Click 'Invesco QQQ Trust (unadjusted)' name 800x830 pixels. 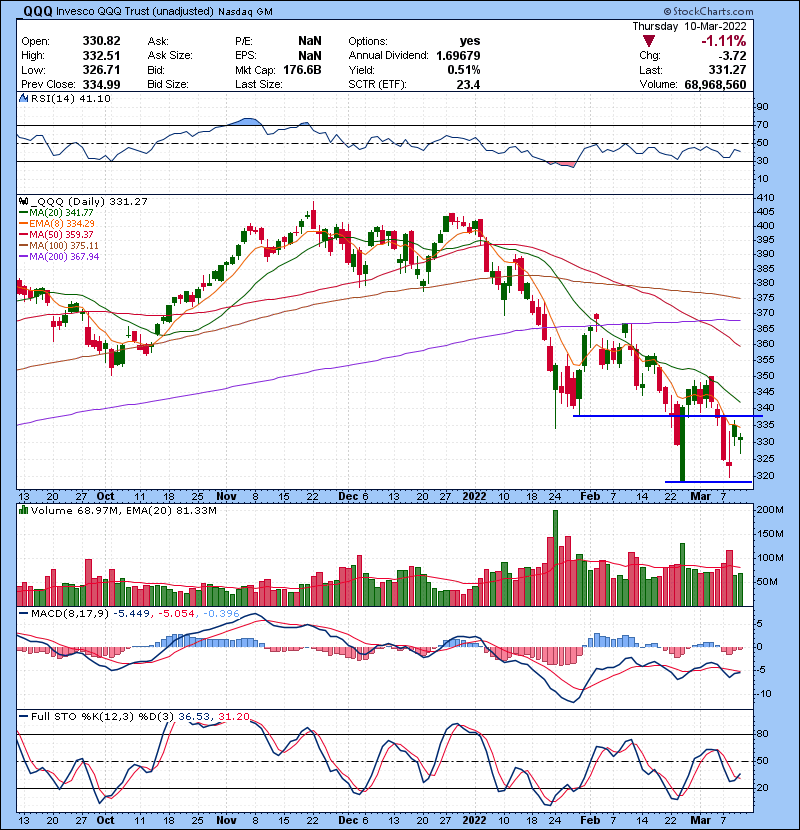(134, 12)
